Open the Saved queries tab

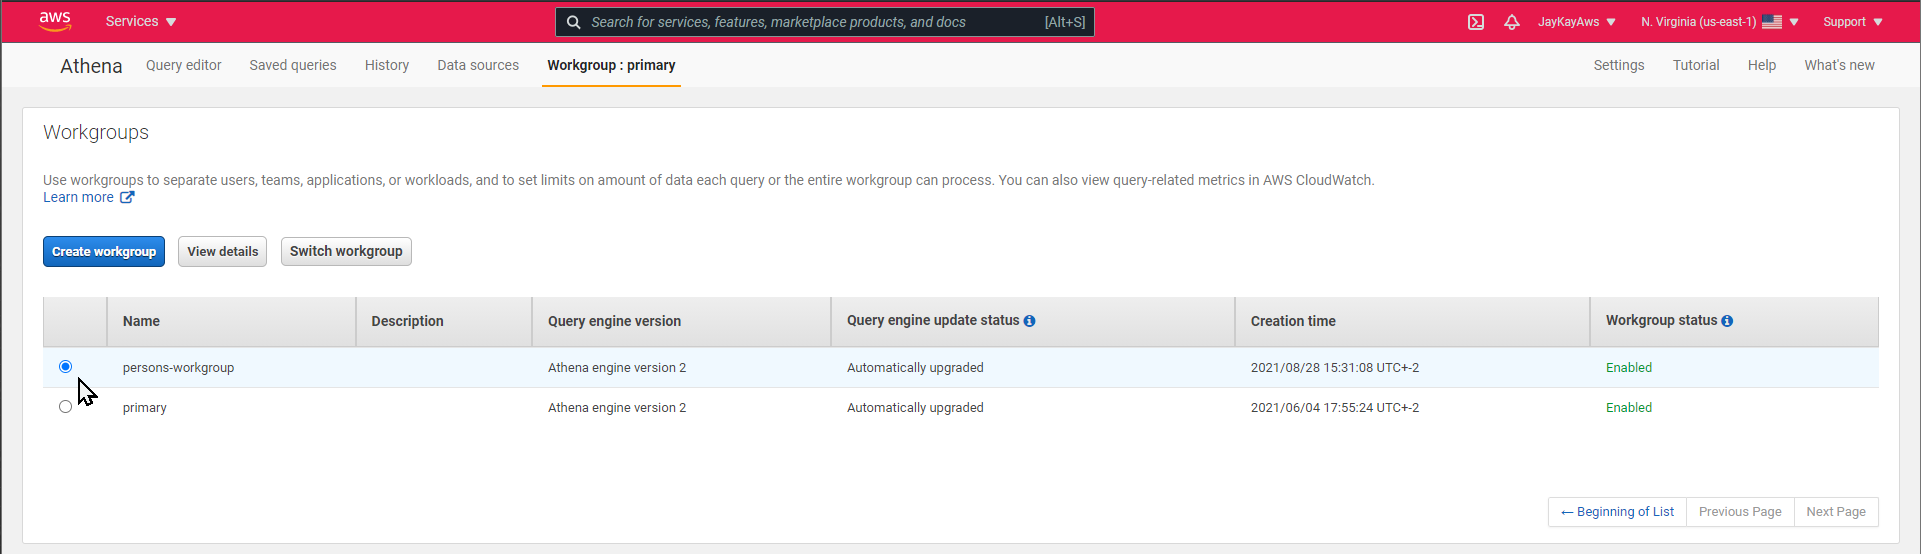(x=293, y=65)
